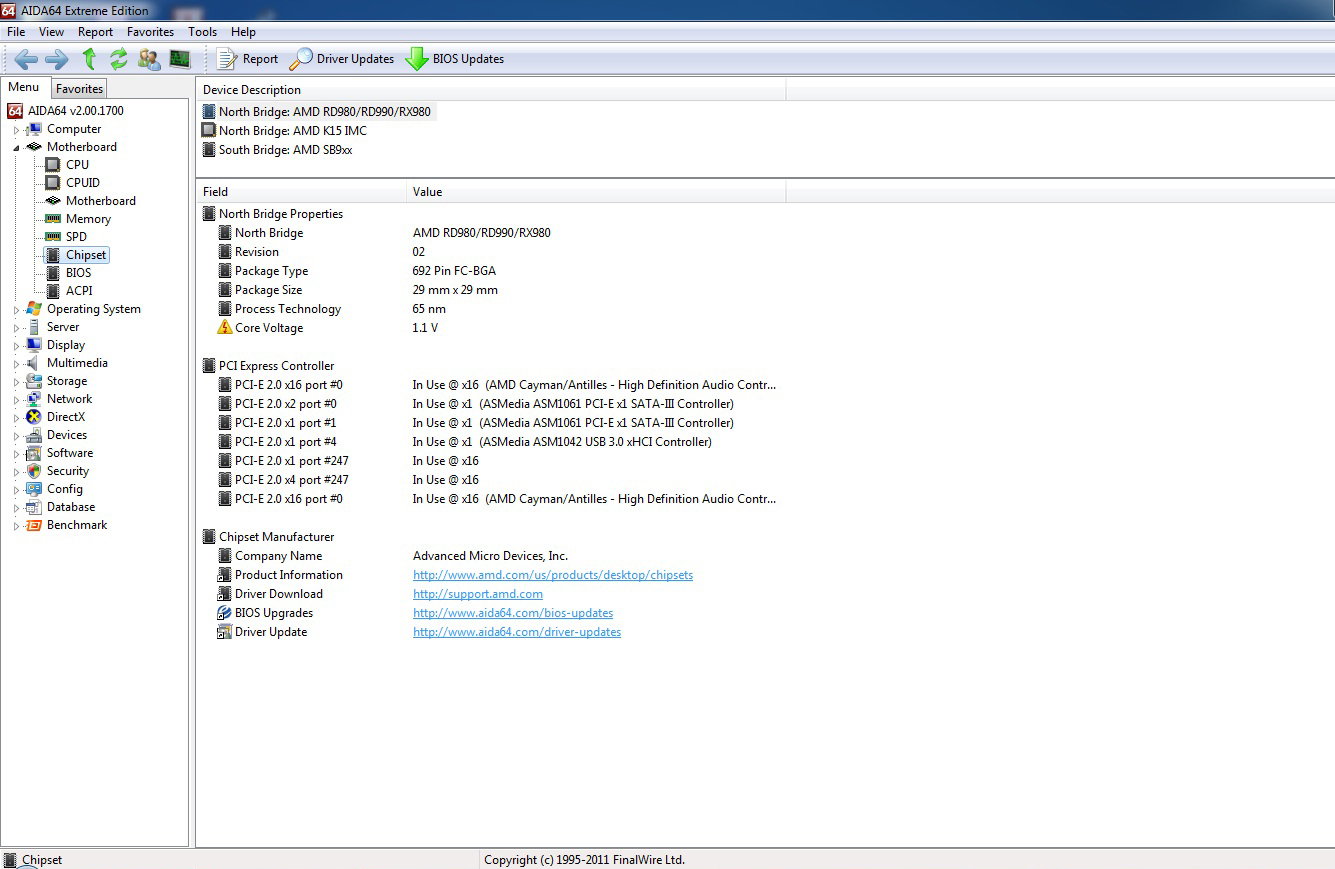The width and height of the screenshot is (1335, 869).
Task: Click the Storage drive icon in the tree
Action: 34,381
